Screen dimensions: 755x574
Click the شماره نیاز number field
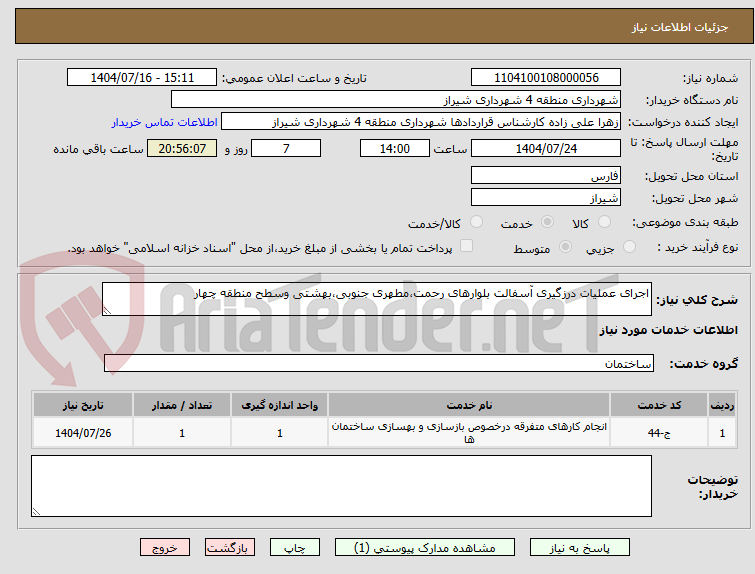(x=546, y=78)
